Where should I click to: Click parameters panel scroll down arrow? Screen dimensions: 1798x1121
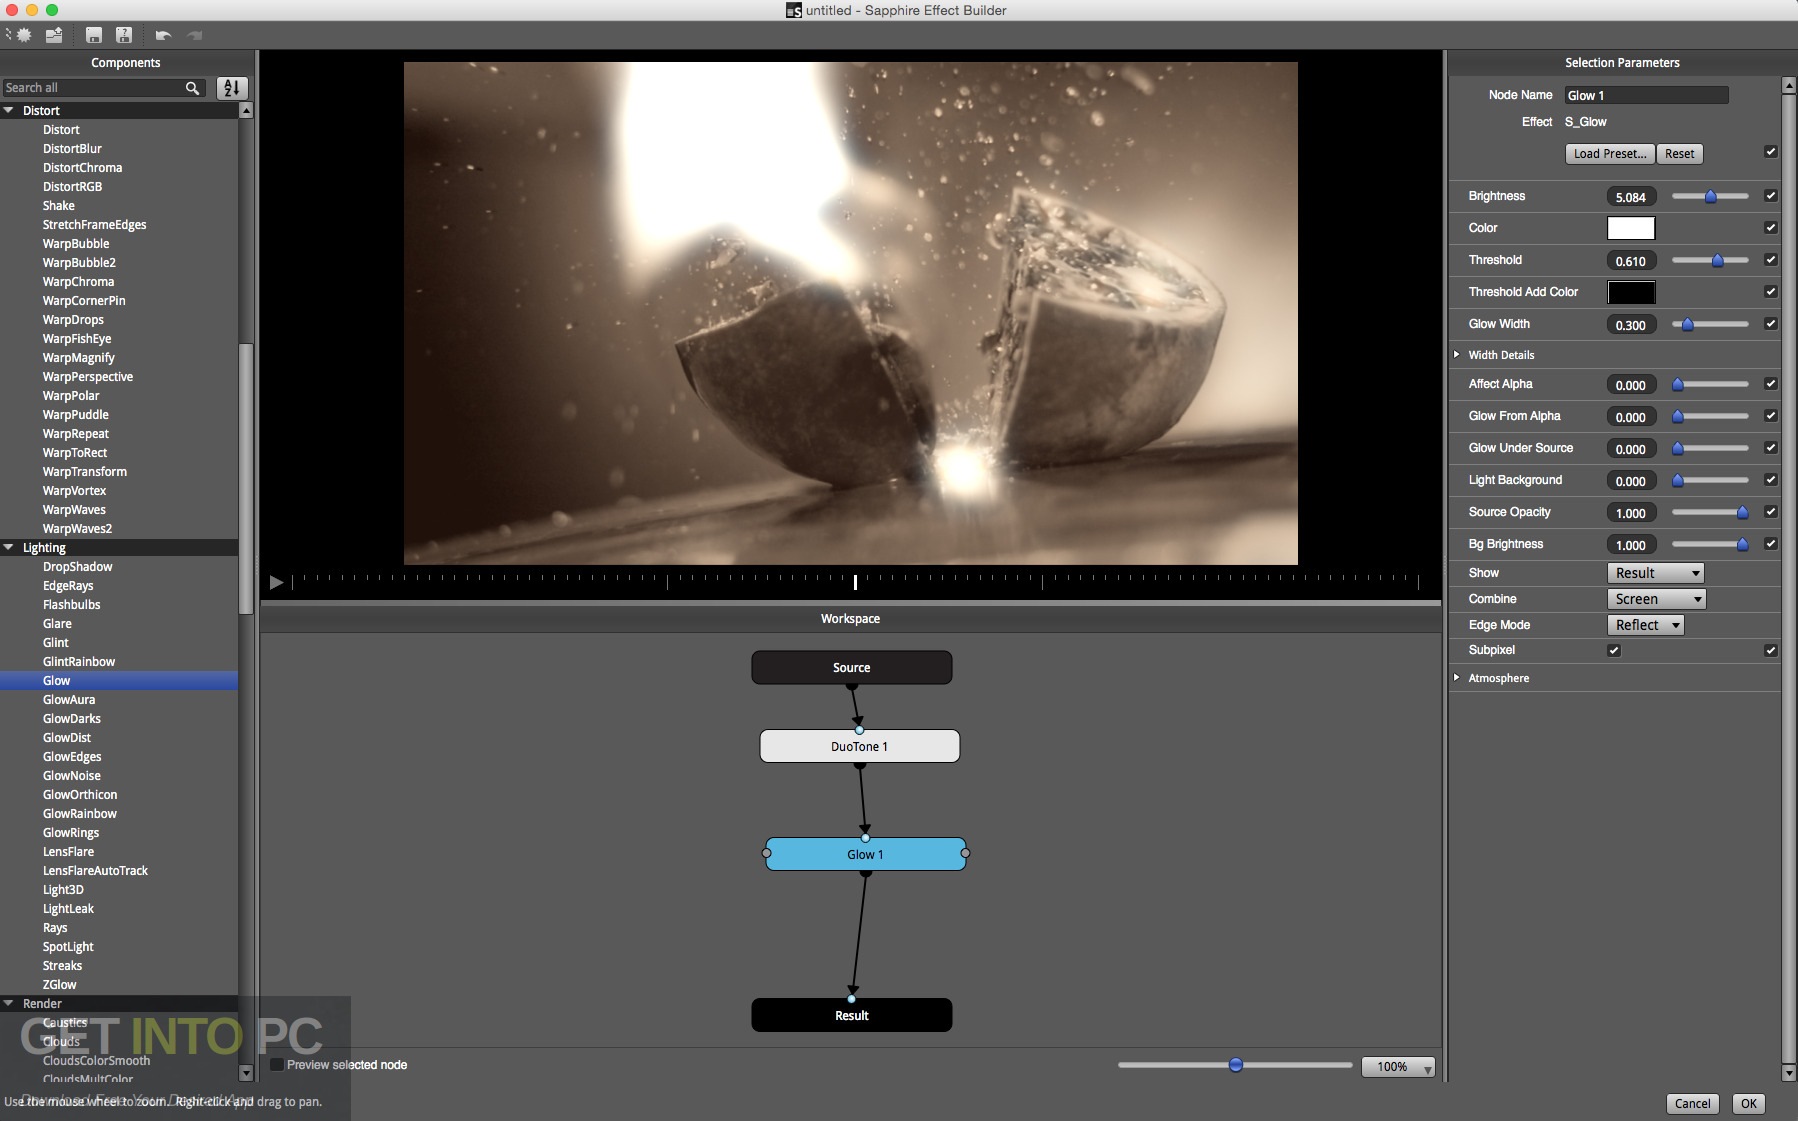click(x=1789, y=1073)
